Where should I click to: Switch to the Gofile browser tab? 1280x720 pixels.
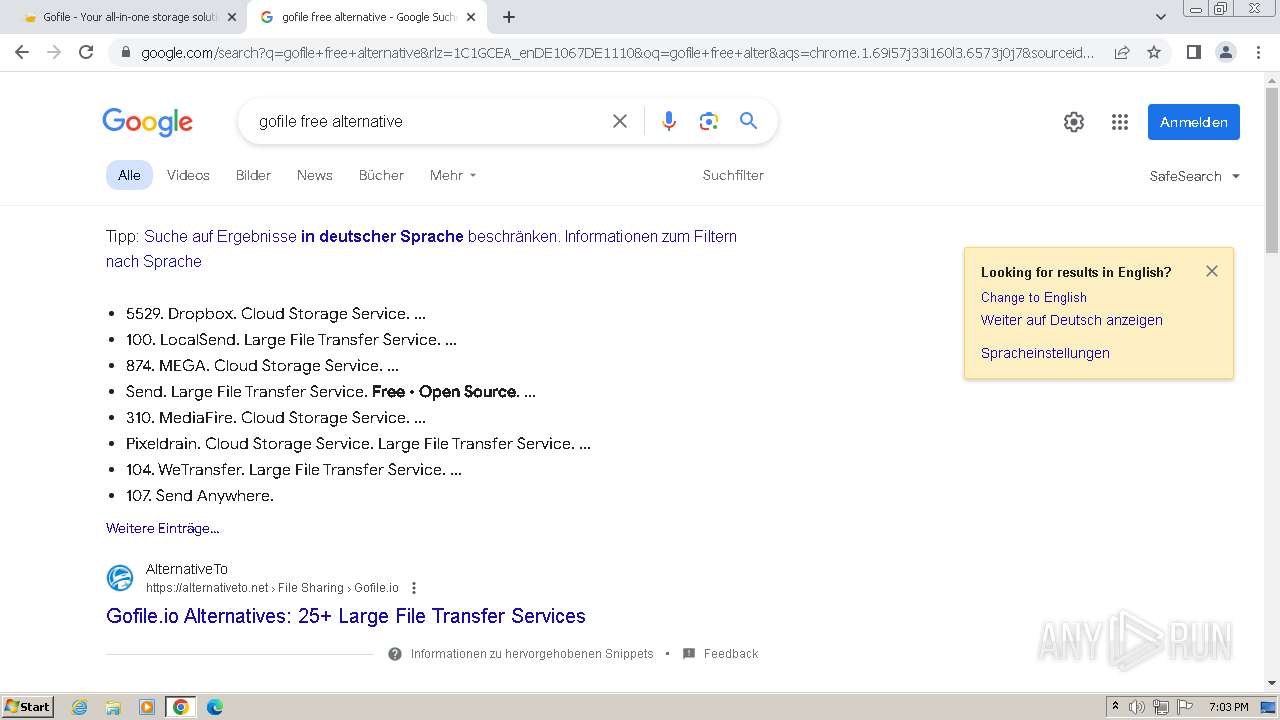[x=129, y=17]
